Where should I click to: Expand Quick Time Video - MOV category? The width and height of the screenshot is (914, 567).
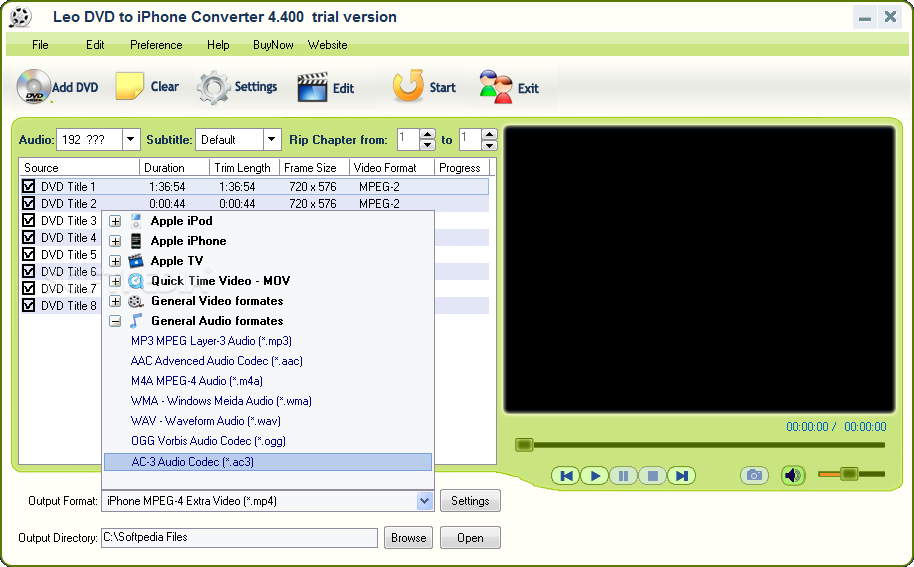pos(115,281)
